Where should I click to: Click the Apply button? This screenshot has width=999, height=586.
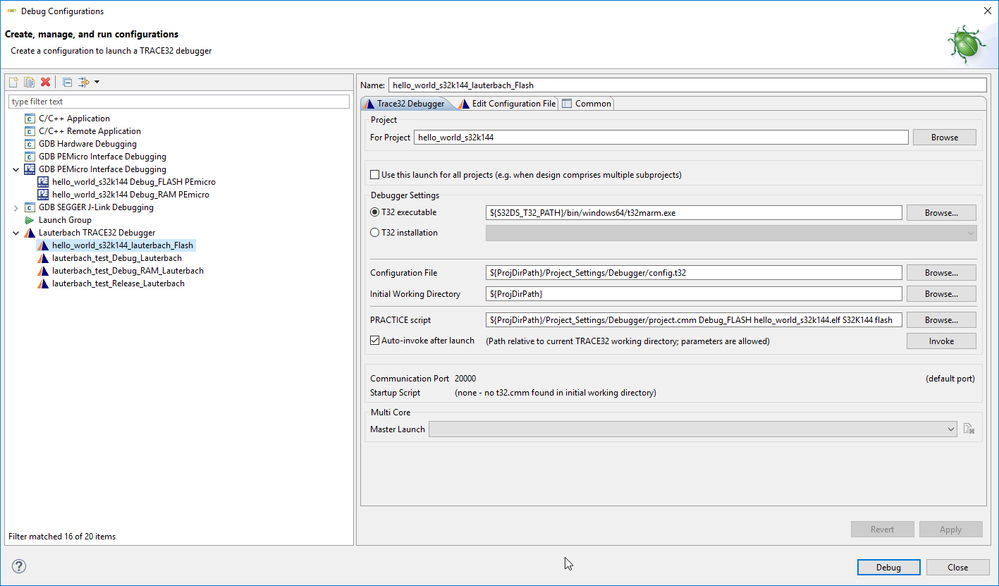(x=950, y=529)
